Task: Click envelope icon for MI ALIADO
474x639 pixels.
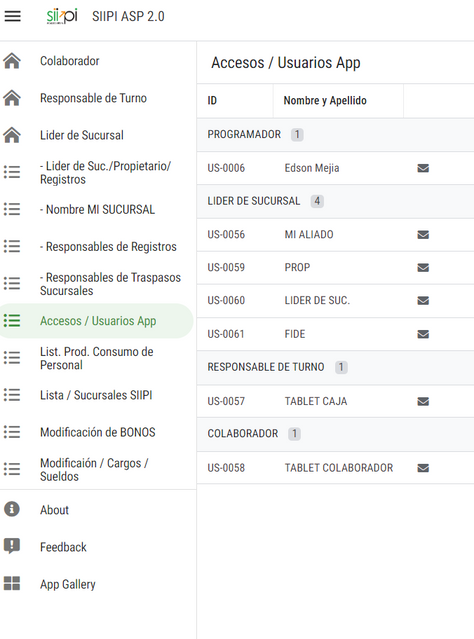Action: coord(423,234)
